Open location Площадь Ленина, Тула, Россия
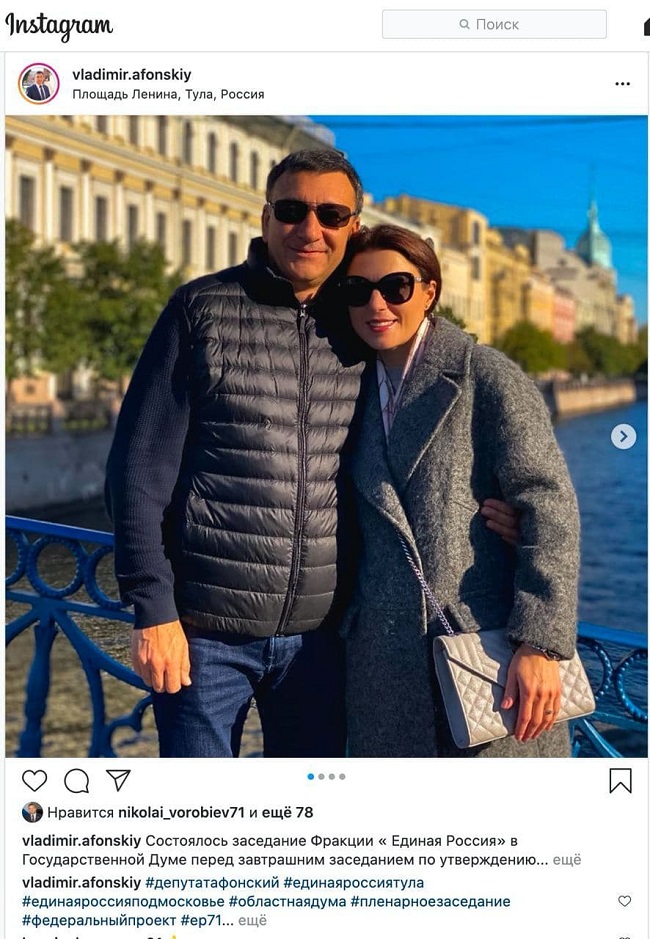The height and width of the screenshot is (939, 650). (x=168, y=95)
